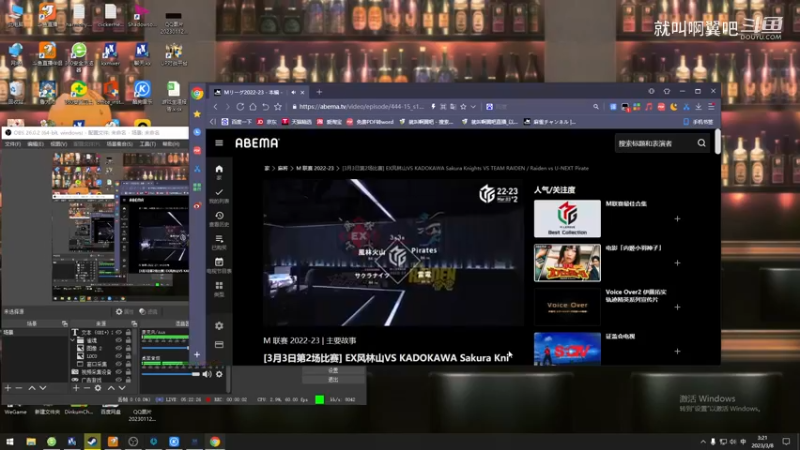Open OBS Help menu
800x450 pixels.
[170, 144]
